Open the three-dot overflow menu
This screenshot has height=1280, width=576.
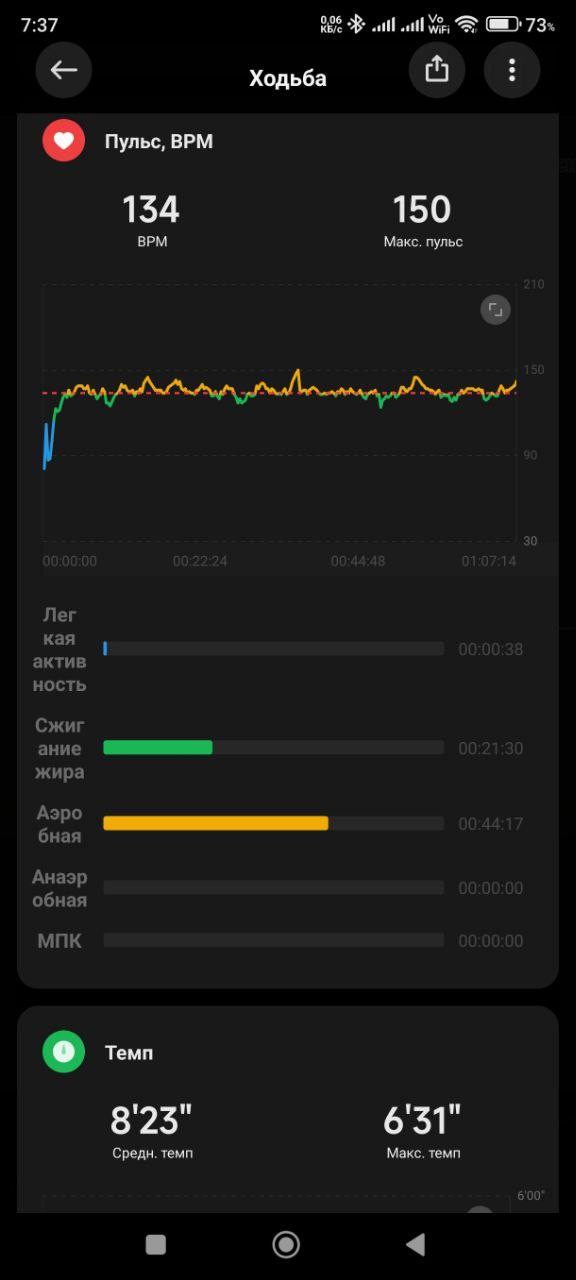pos(512,69)
